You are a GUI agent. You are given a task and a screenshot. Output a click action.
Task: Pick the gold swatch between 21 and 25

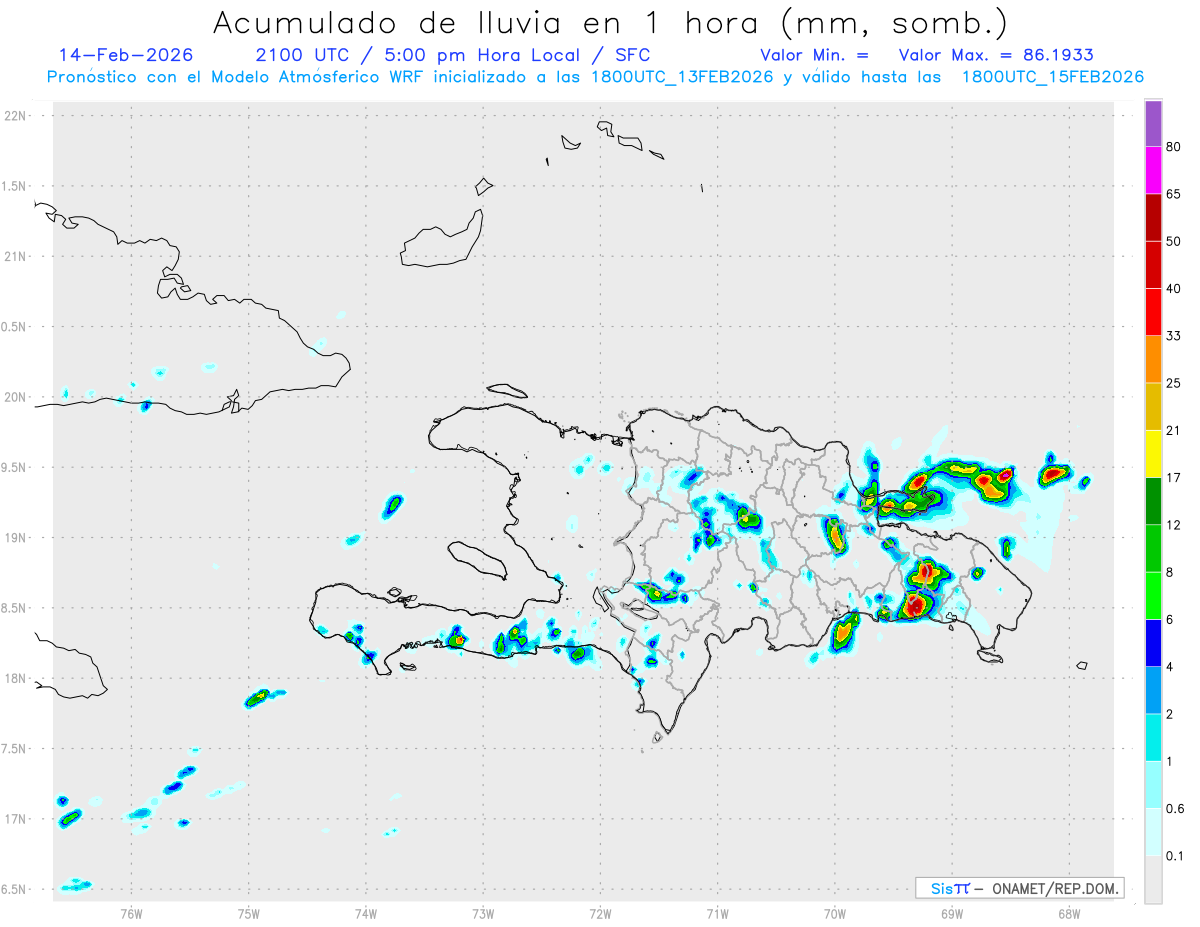(x=1153, y=407)
